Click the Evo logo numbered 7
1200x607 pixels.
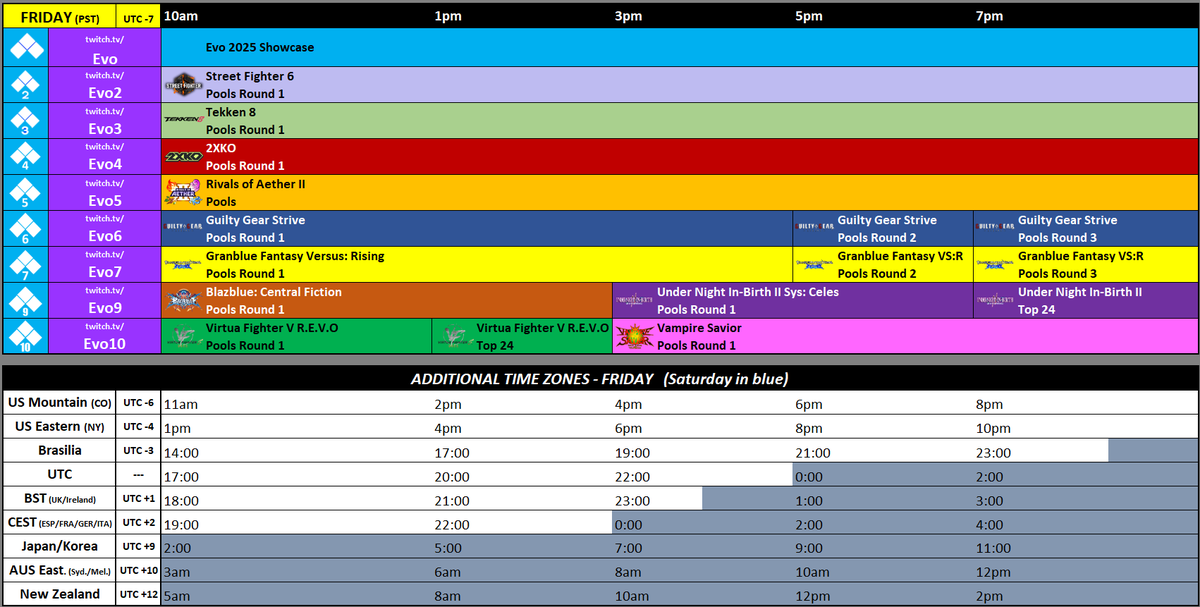click(25, 265)
